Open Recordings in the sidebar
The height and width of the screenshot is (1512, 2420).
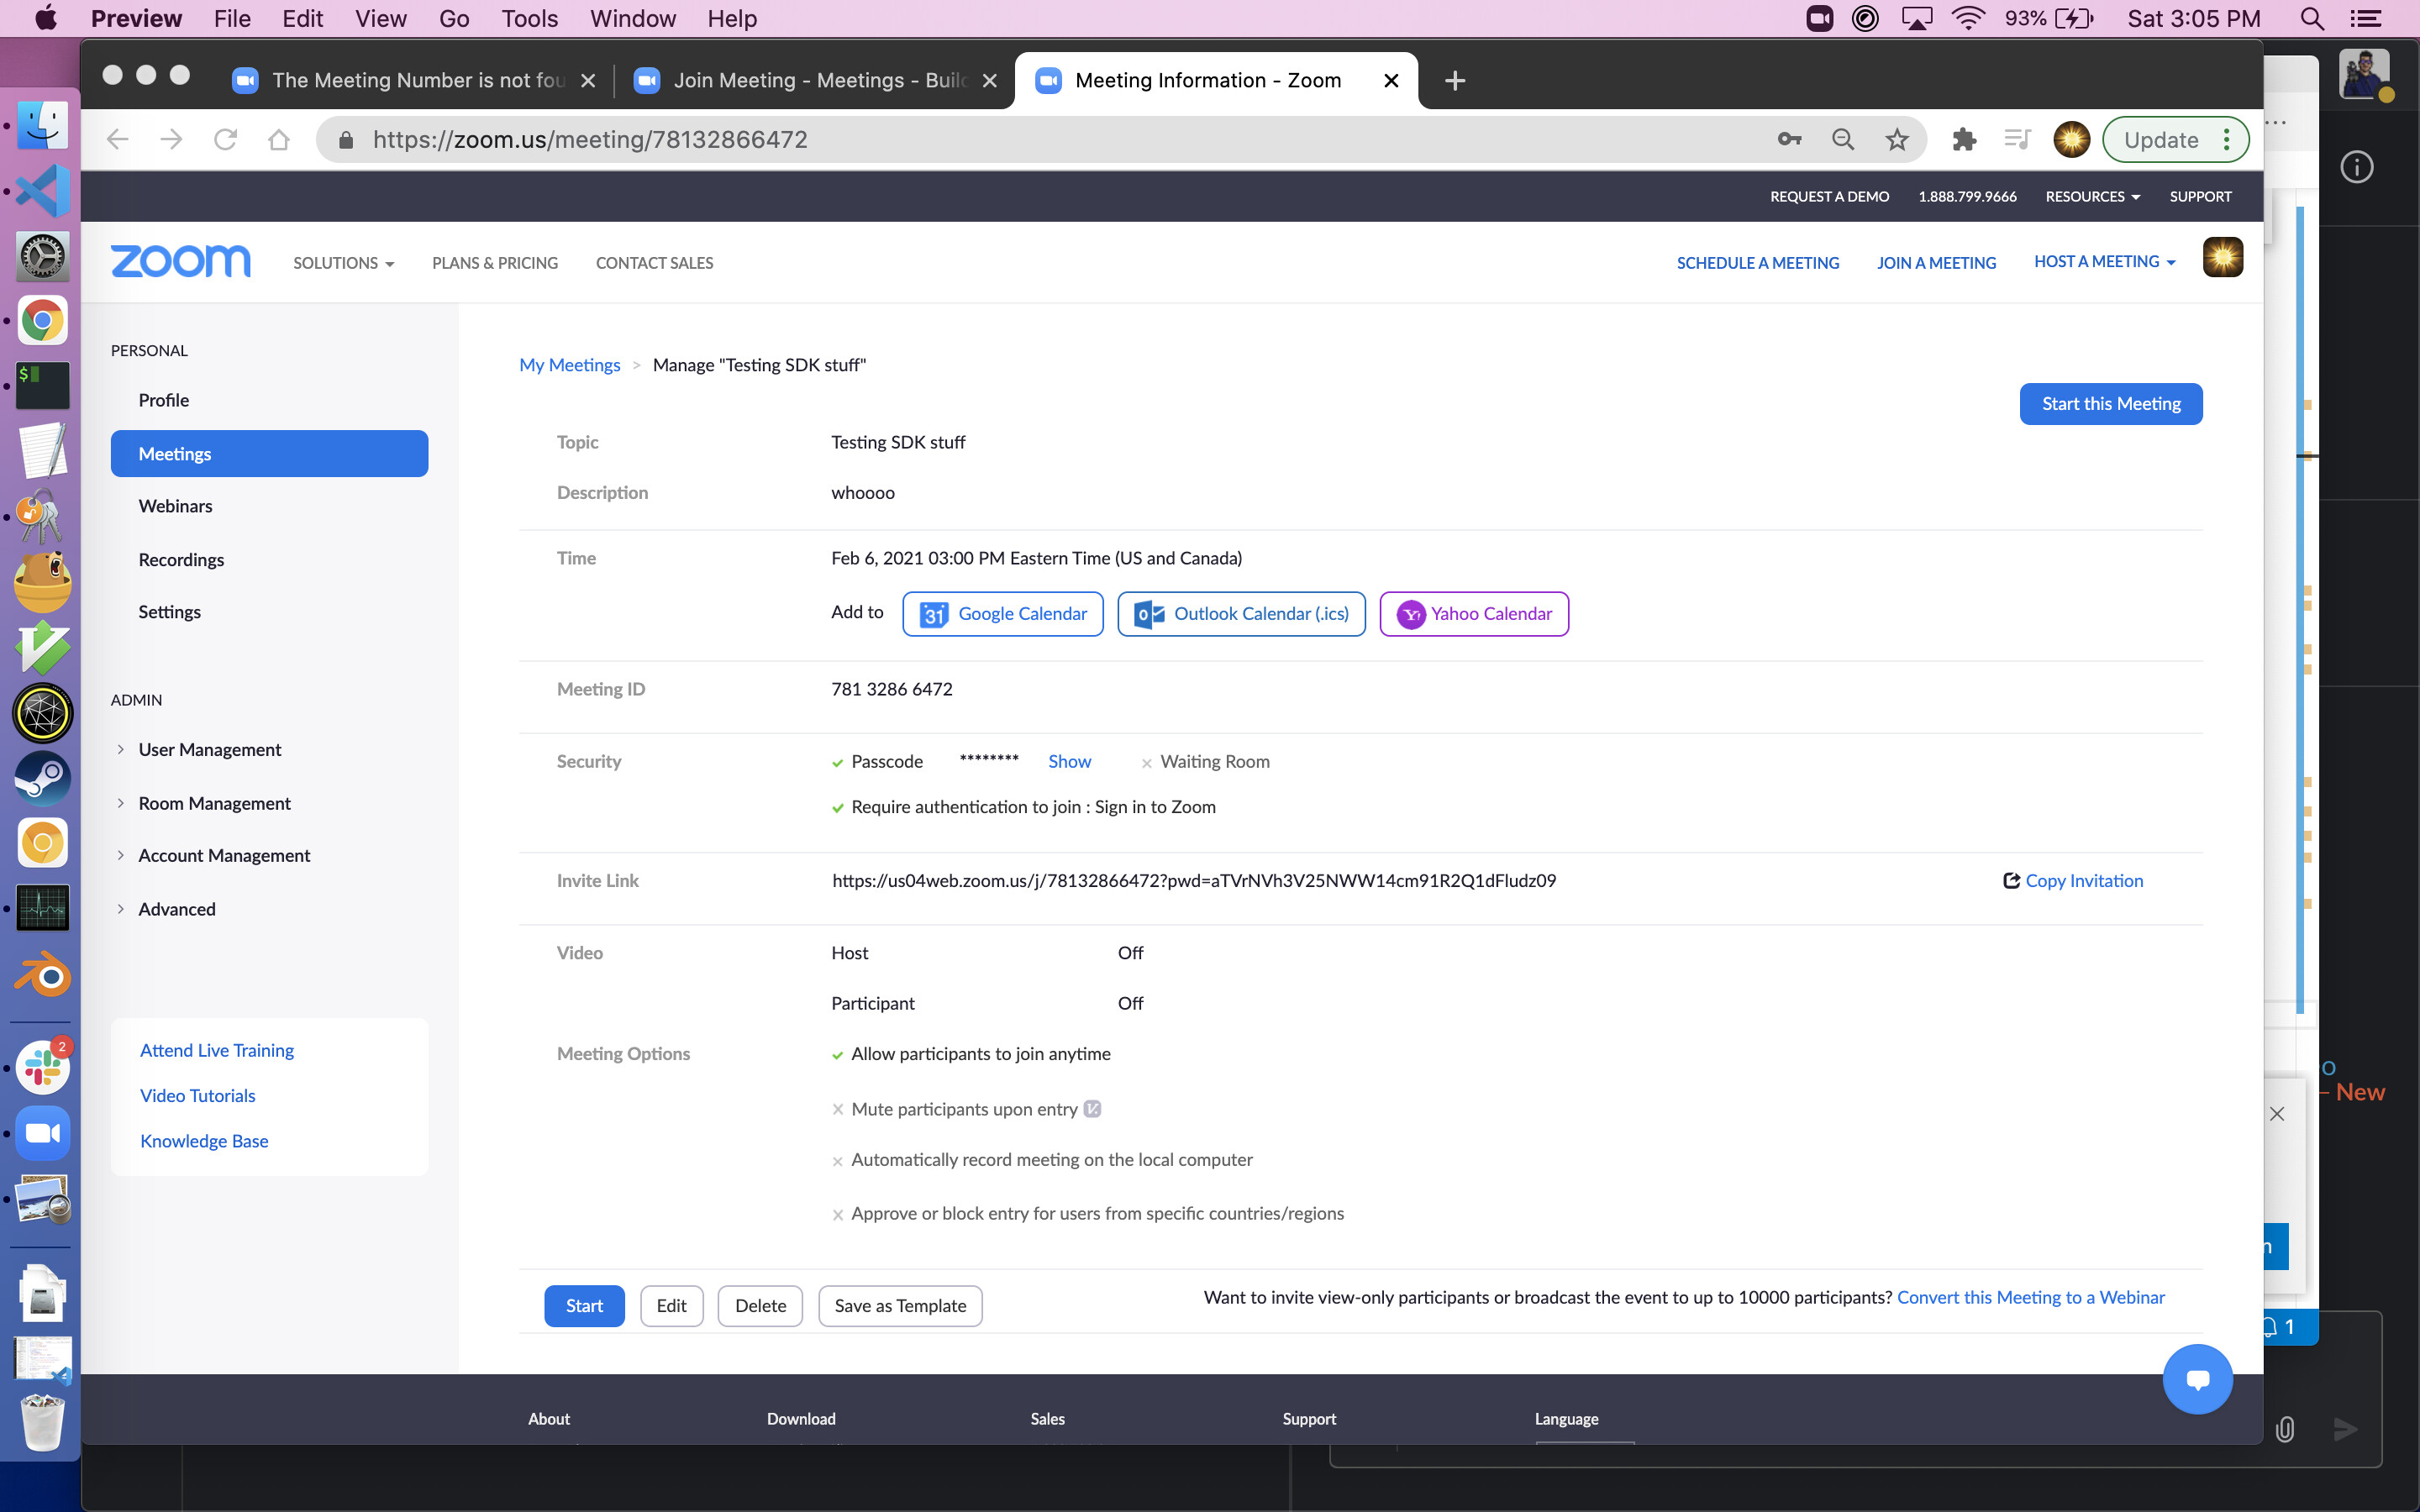click(181, 560)
